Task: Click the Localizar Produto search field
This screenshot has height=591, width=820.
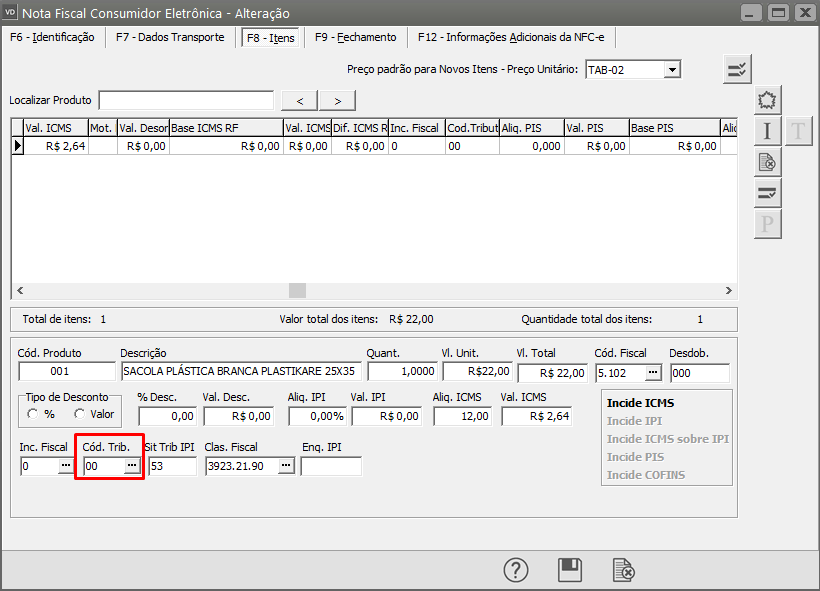Action: [x=186, y=100]
